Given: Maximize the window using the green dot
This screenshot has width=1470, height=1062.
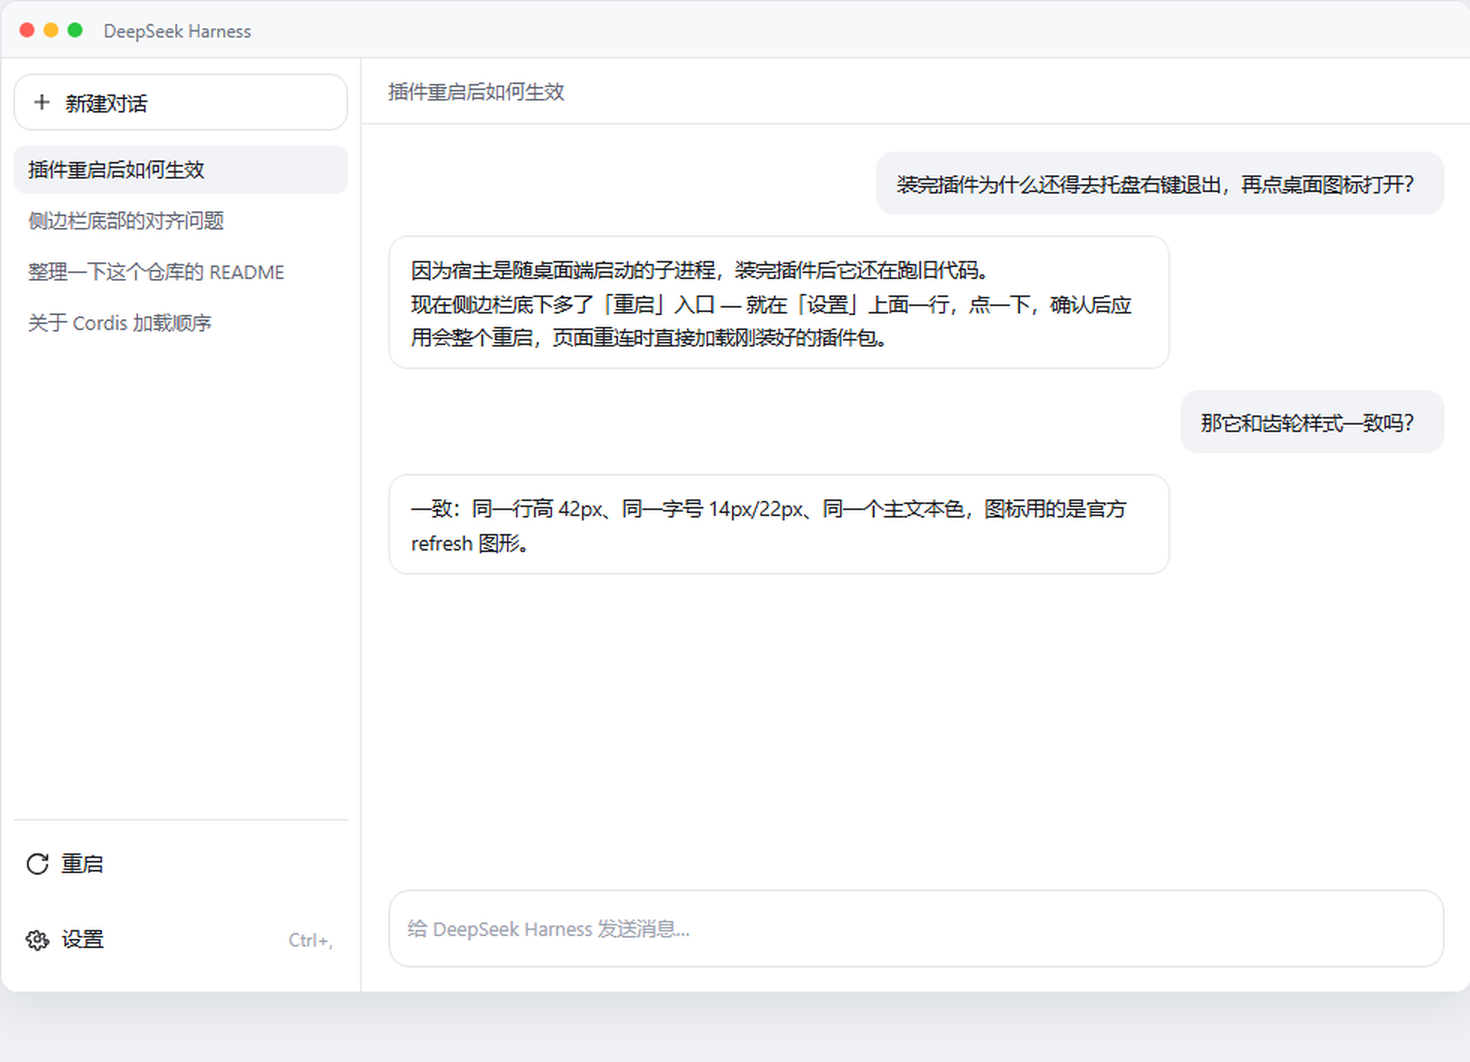Looking at the screenshot, I should pos(75,30).
